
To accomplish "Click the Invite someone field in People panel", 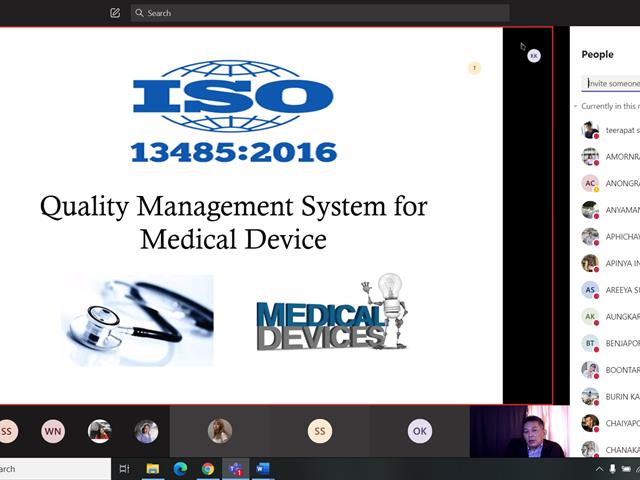I will click(x=611, y=83).
